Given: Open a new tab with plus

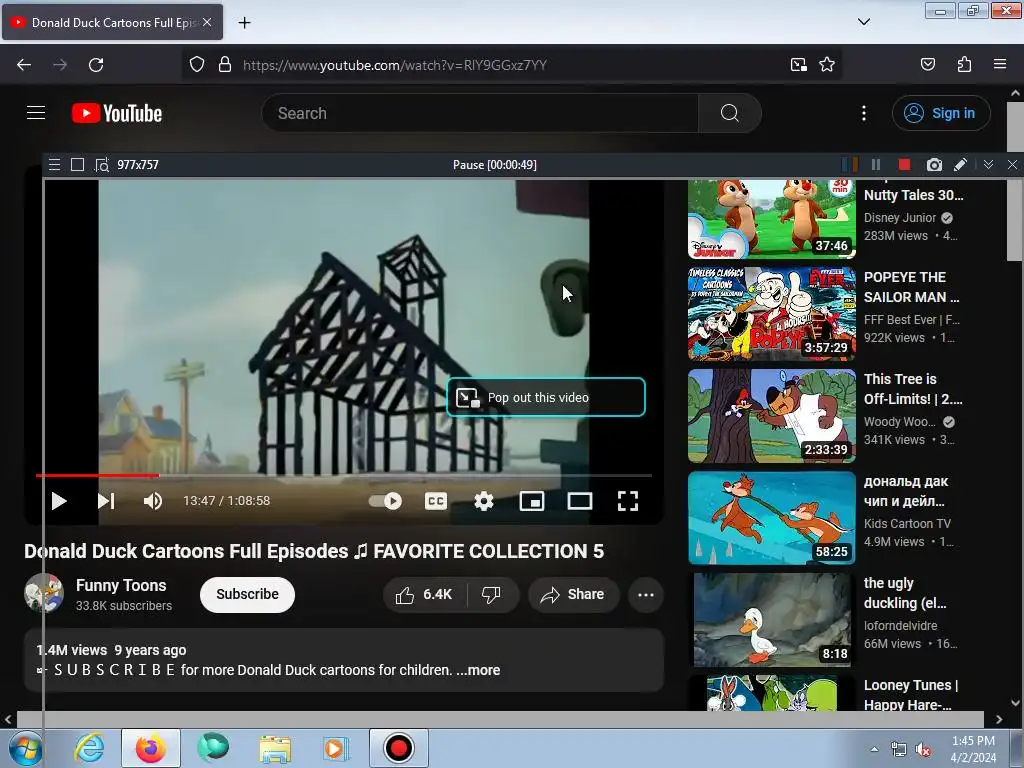Looking at the screenshot, I should click(244, 23).
